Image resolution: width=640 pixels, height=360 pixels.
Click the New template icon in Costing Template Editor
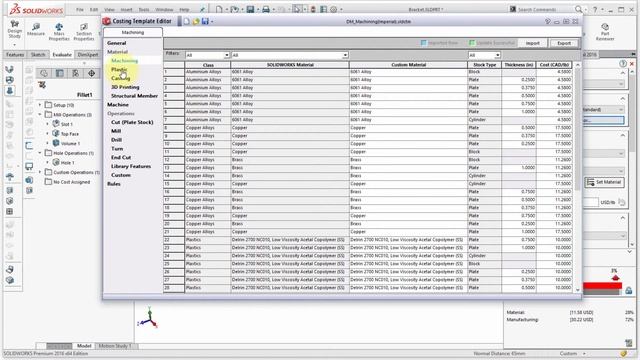tap(187, 21)
